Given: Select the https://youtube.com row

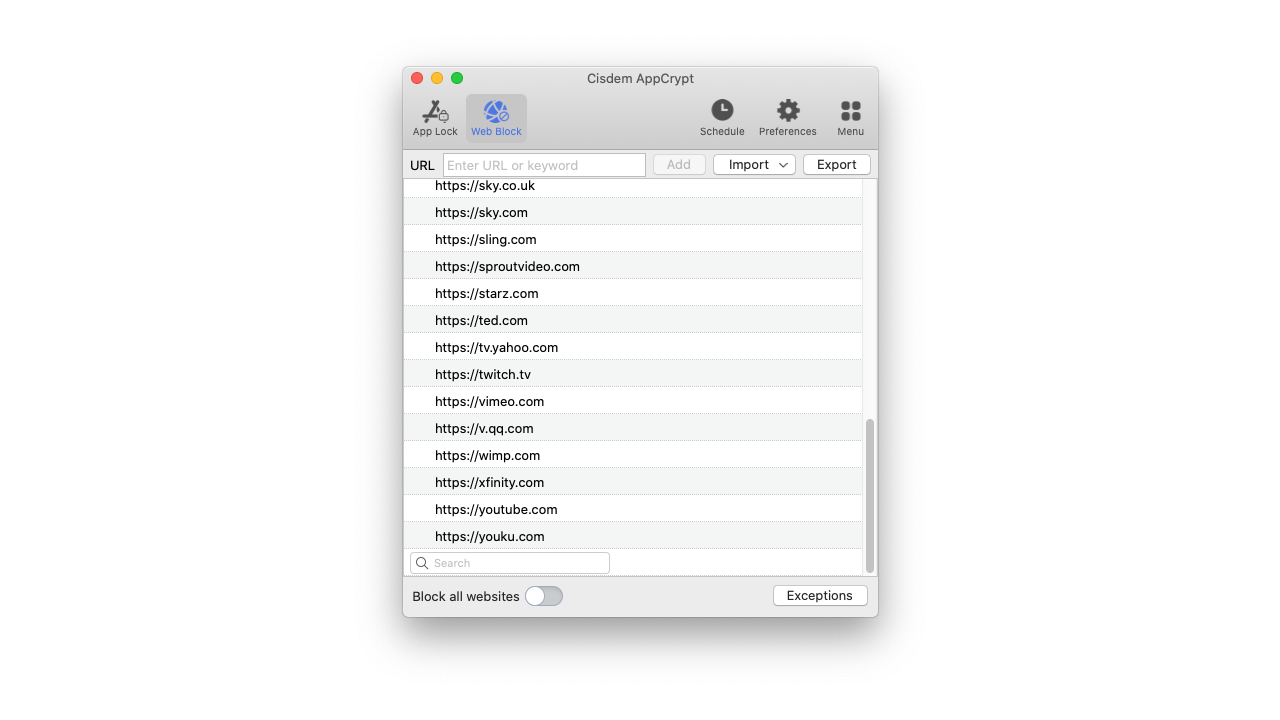Looking at the screenshot, I should [633, 509].
